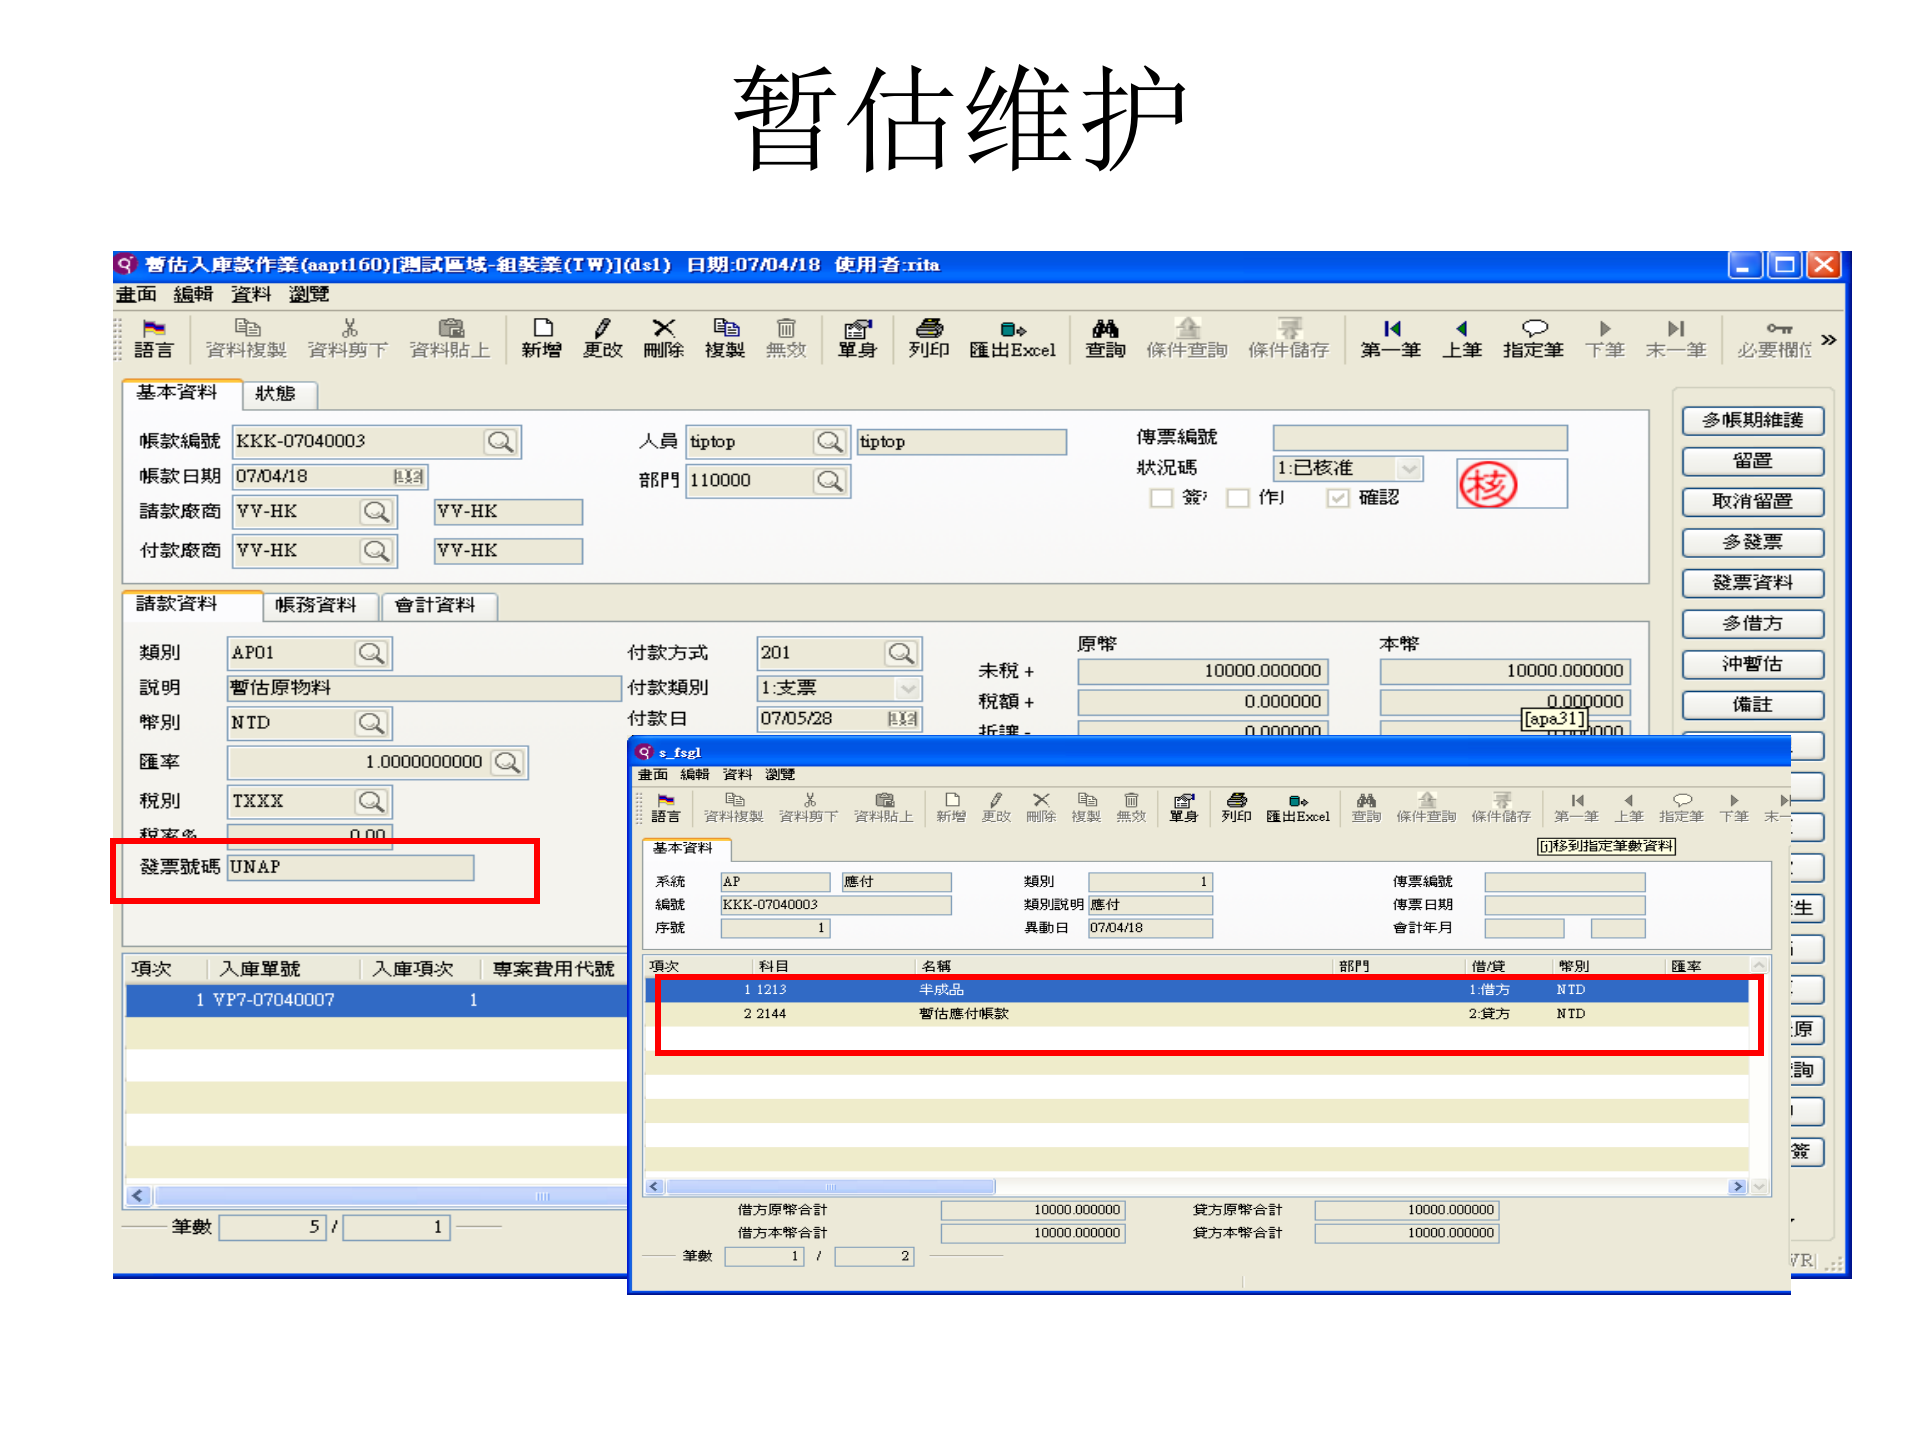Click the 刪除 delete icon
Viewport: 1920px width, 1440px height.
(663, 338)
